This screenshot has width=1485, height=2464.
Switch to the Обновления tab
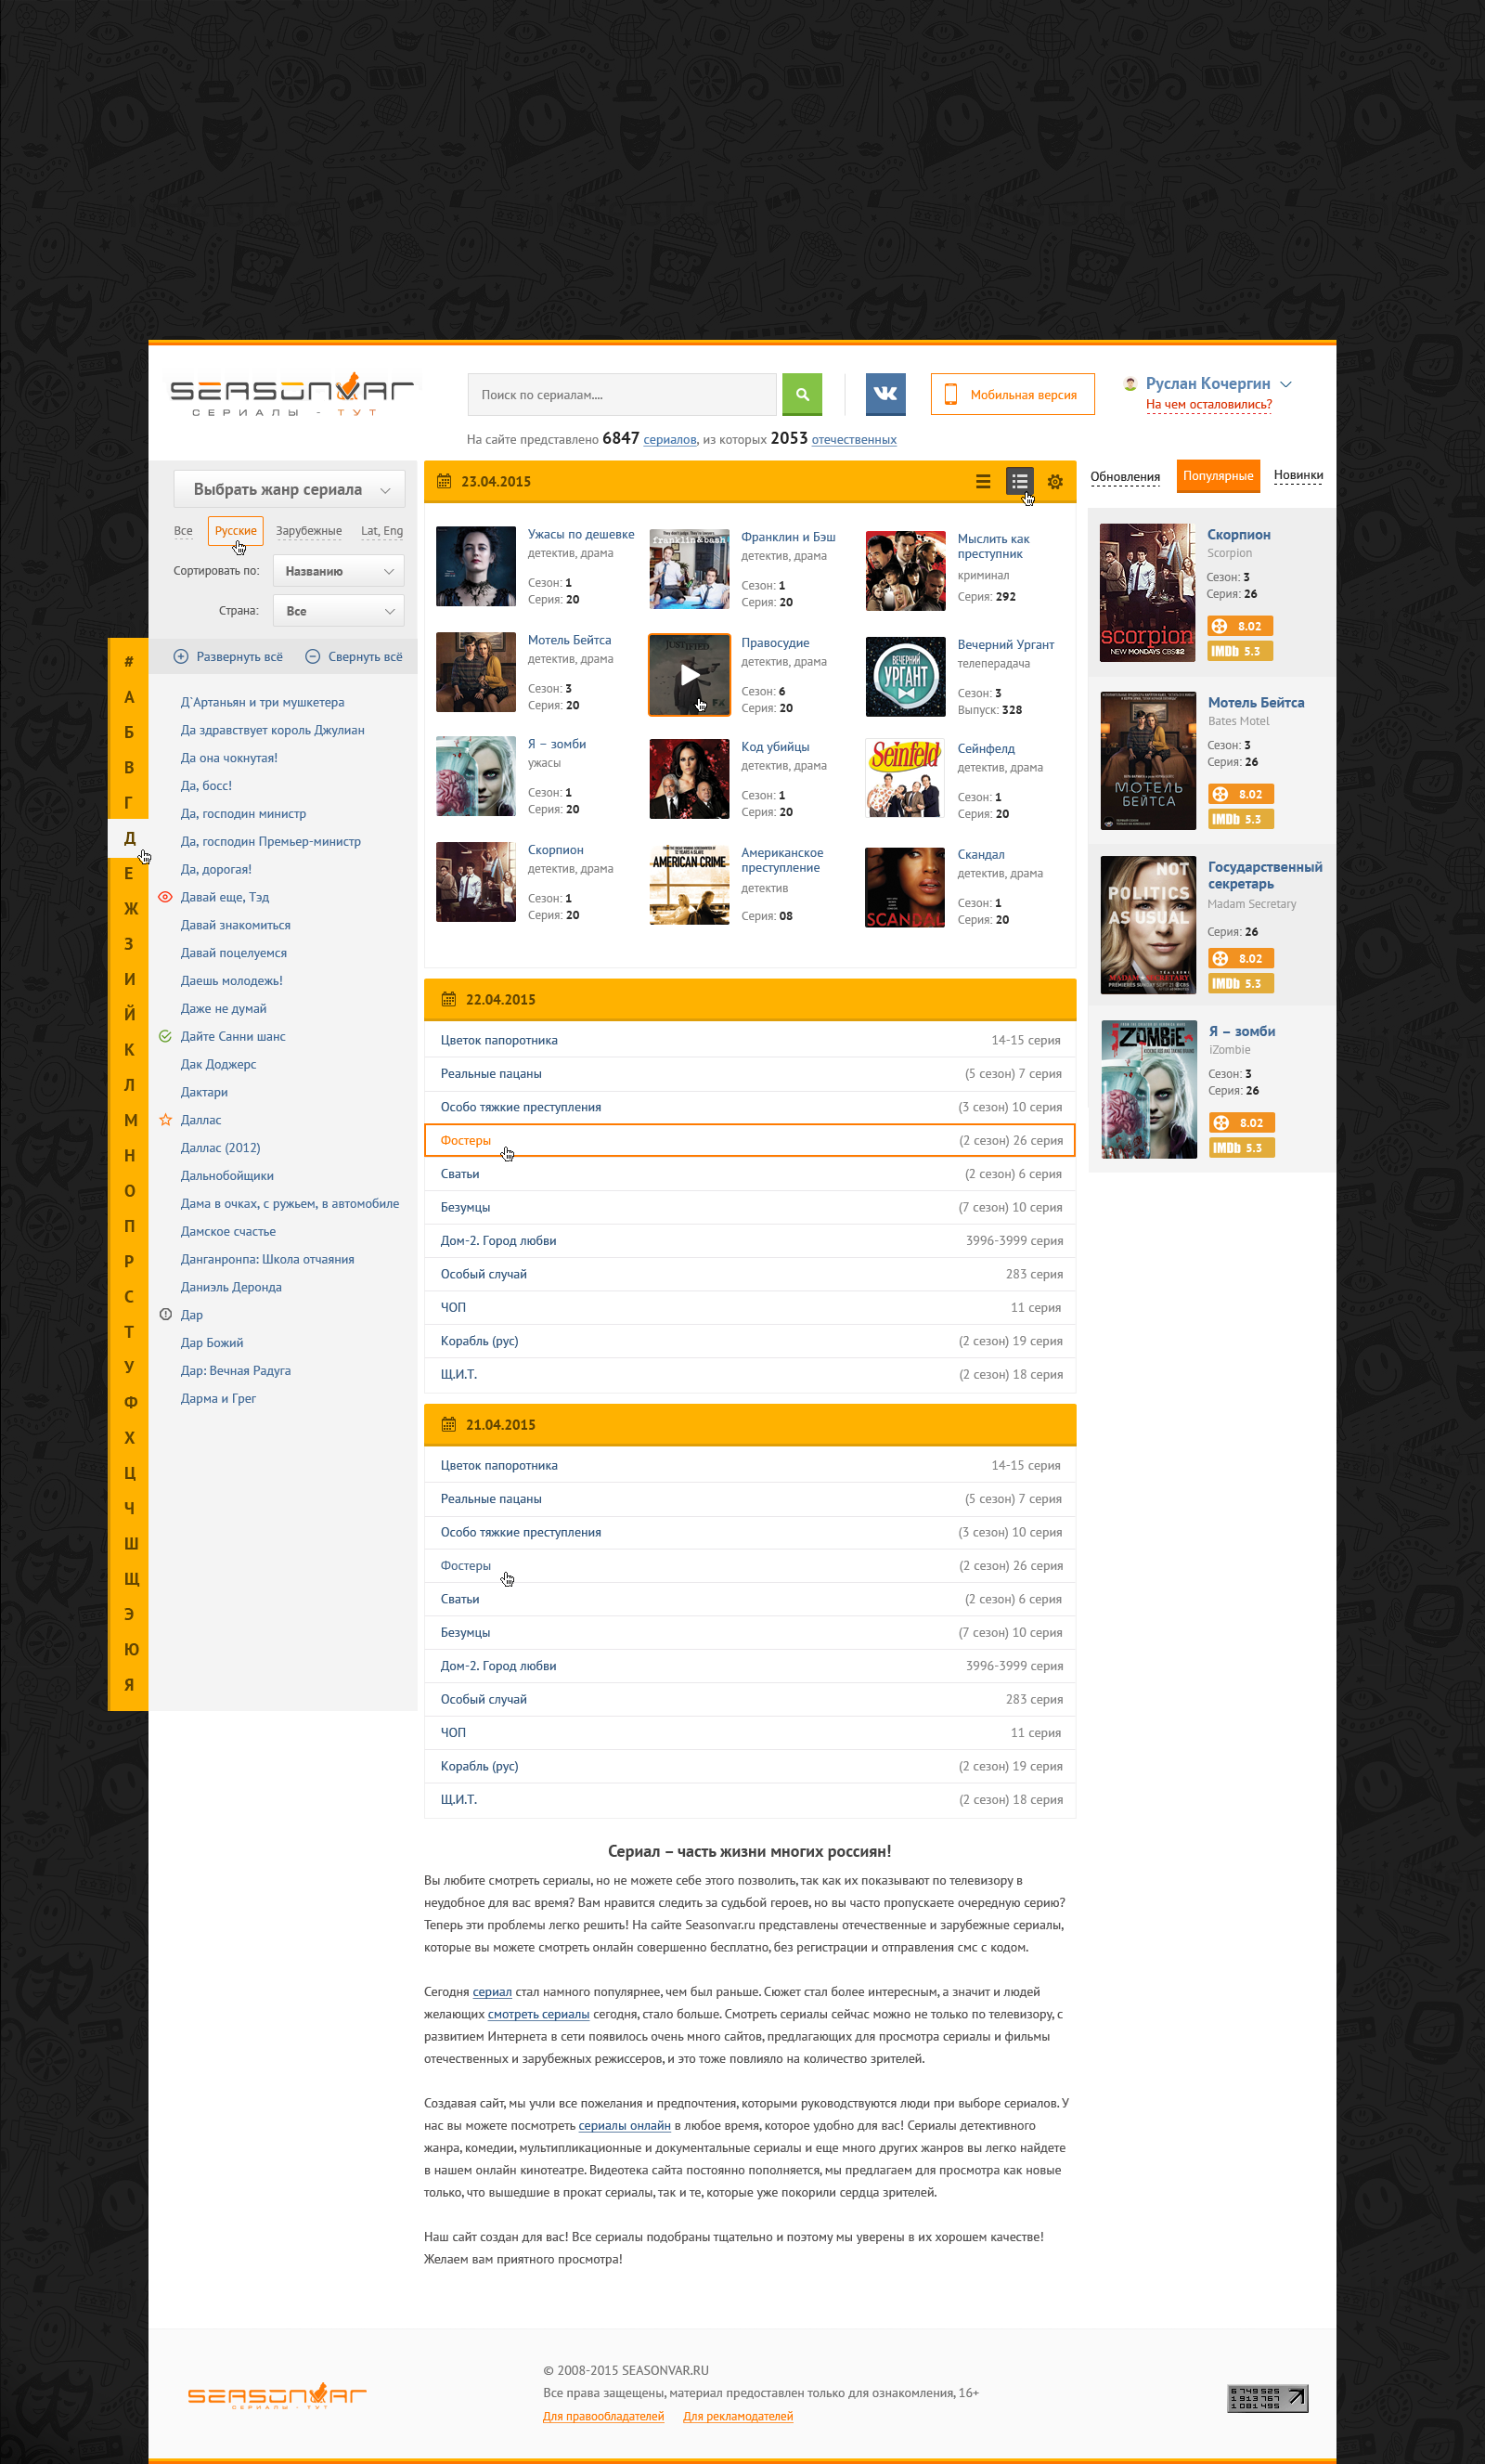pos(1125,477)
